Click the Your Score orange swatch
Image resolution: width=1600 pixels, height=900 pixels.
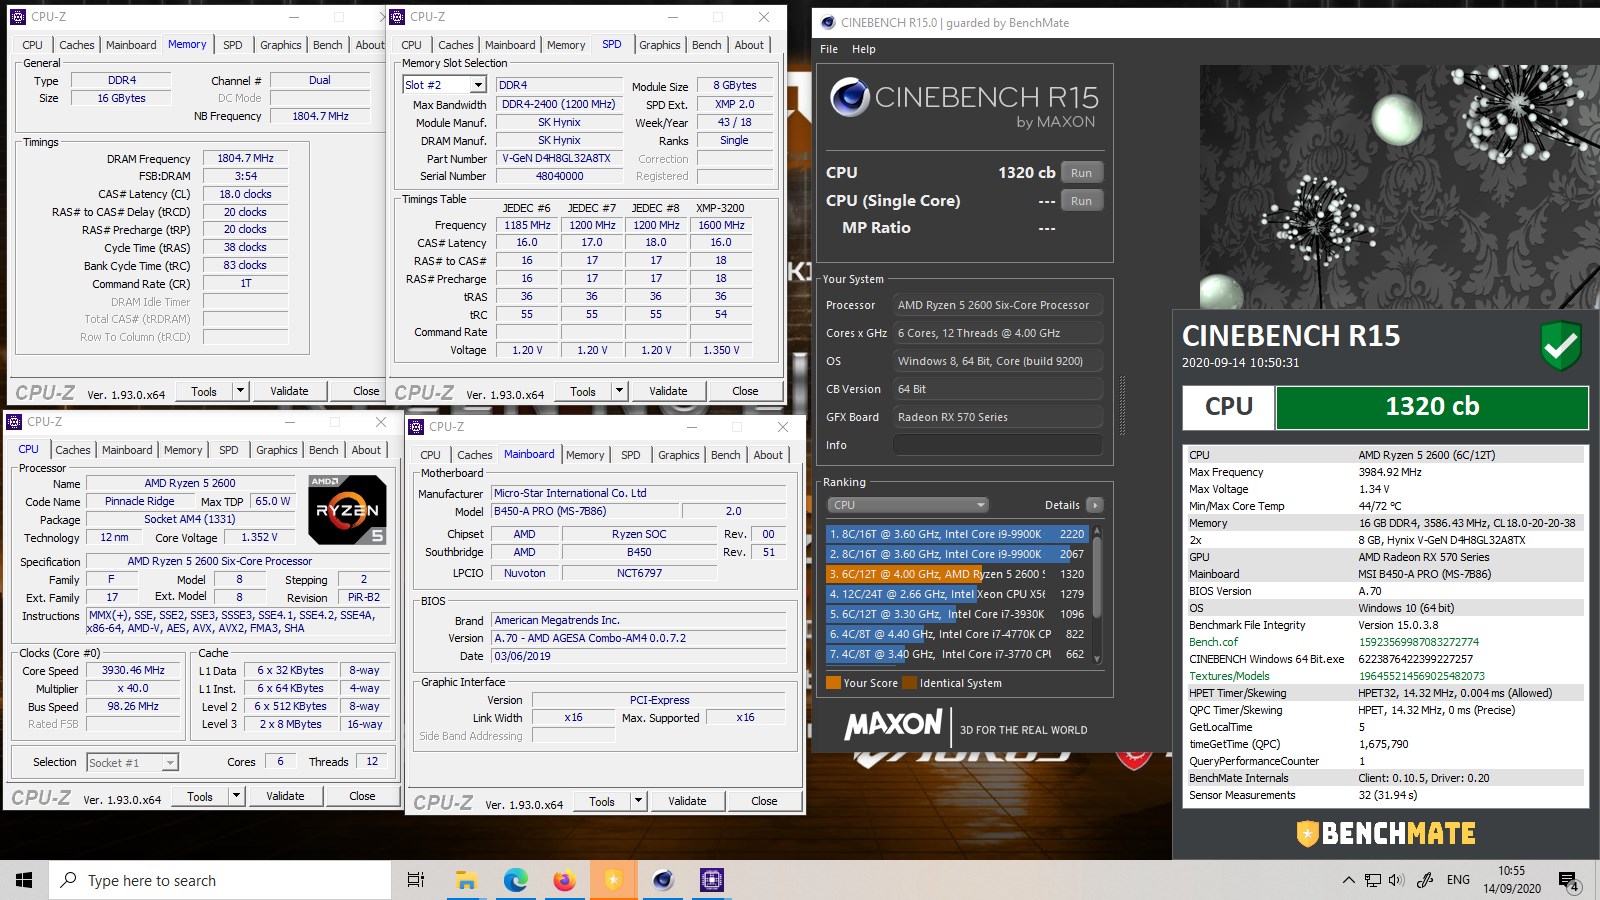click(x=833, y=683)
